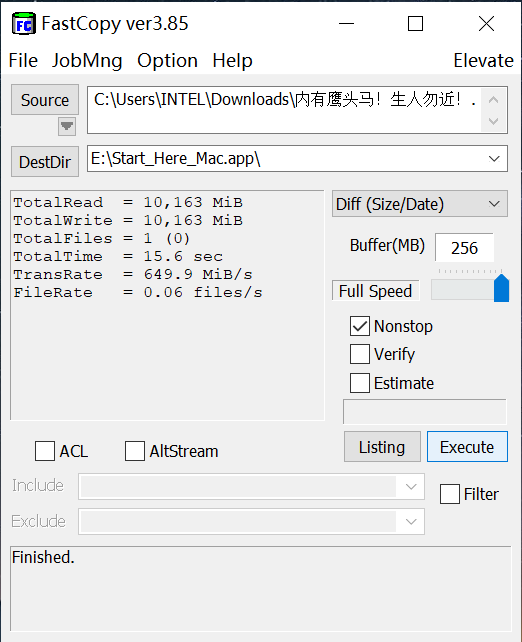The width and height of the screenshot is (522, 642).
Task: Click the source box scroll up arrow
Action: point(494,100)
